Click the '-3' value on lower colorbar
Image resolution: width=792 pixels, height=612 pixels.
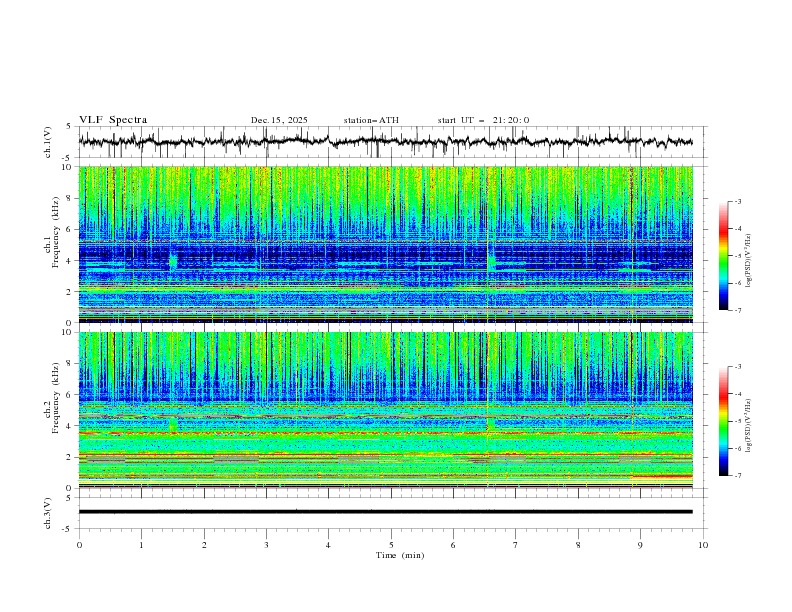click(x=737, y=367)
